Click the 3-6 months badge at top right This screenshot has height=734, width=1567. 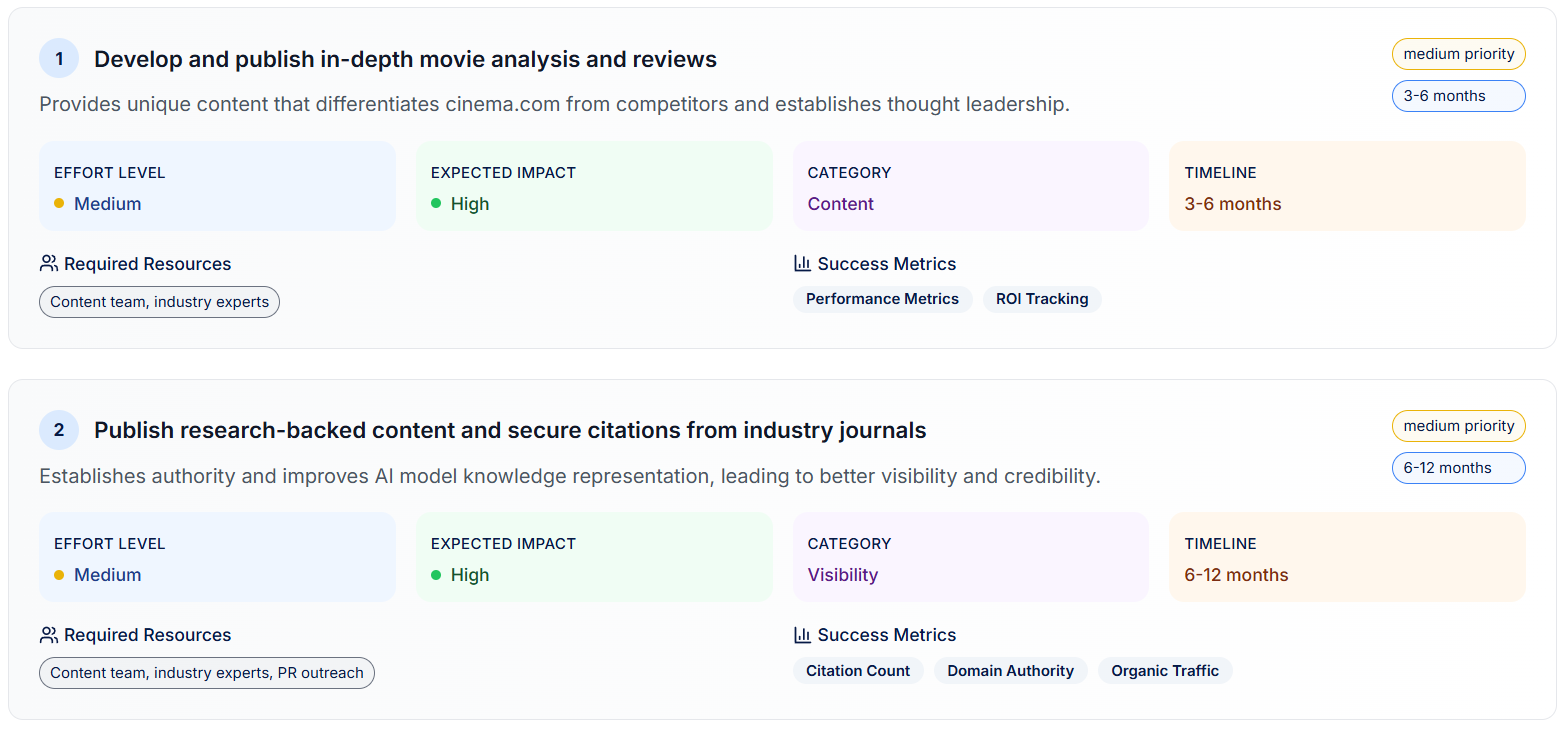pos(1458,96)
